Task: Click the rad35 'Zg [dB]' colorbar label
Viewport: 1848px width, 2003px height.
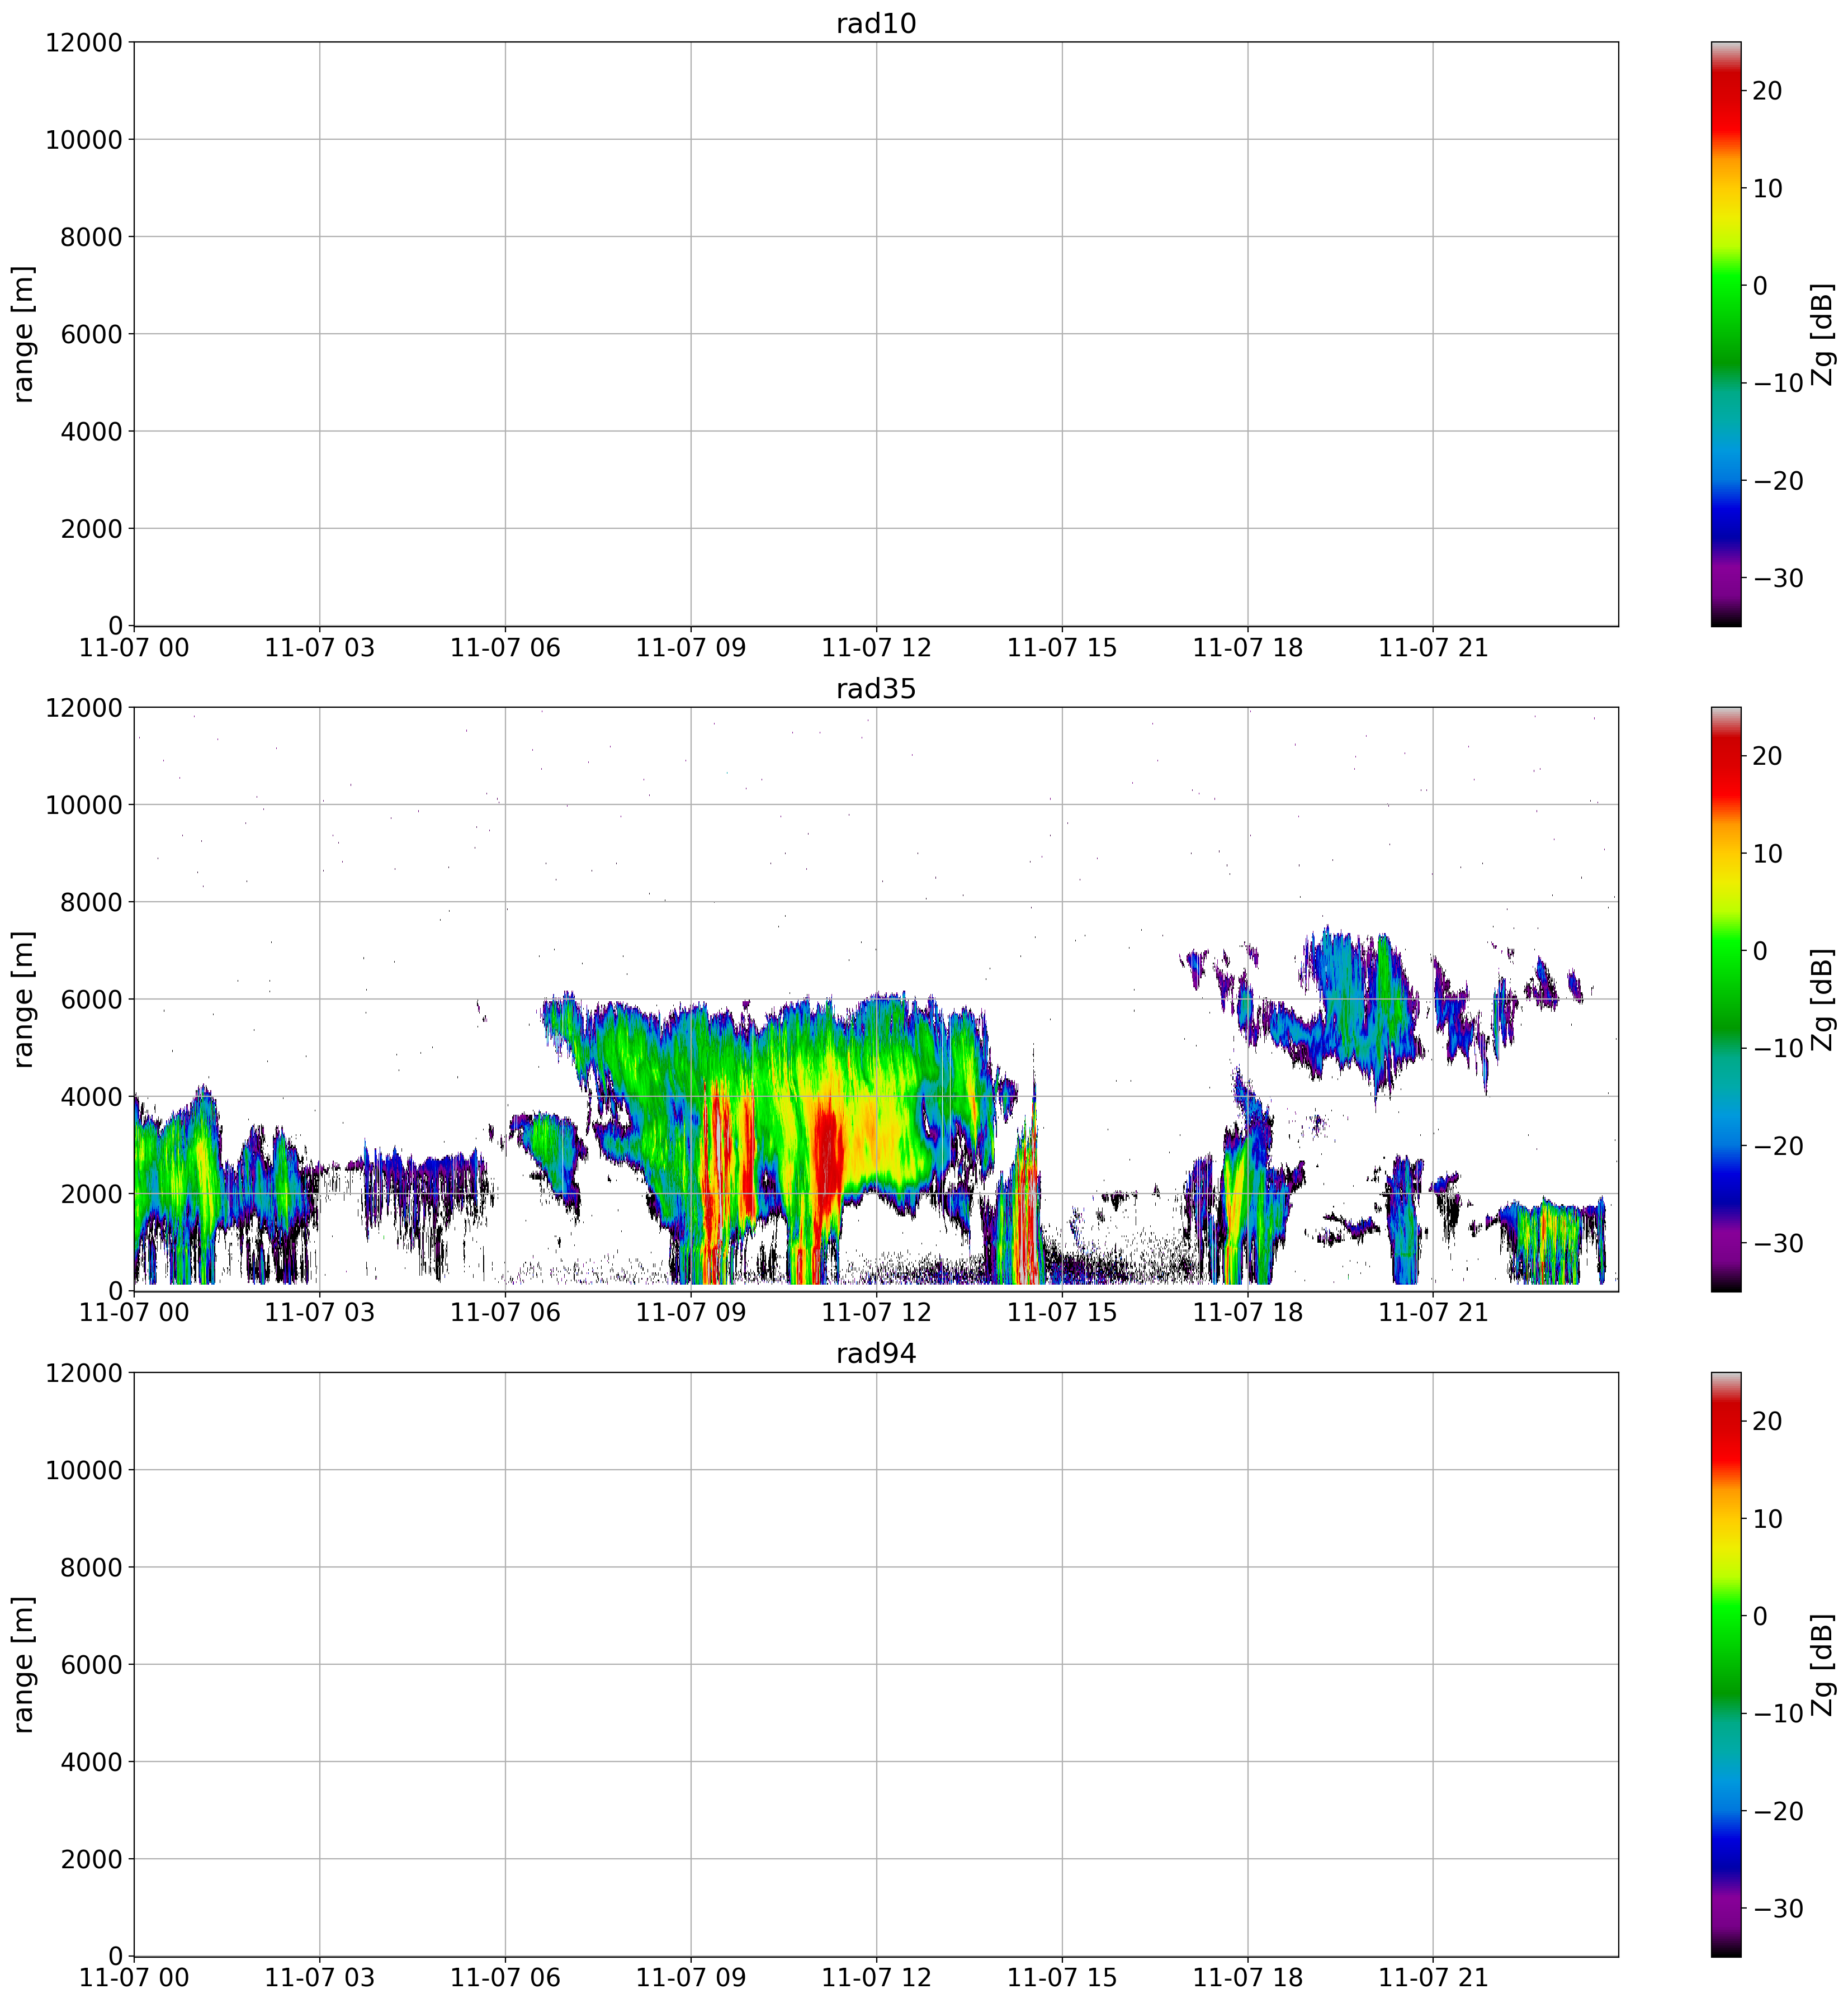Action: point(1822,999)
